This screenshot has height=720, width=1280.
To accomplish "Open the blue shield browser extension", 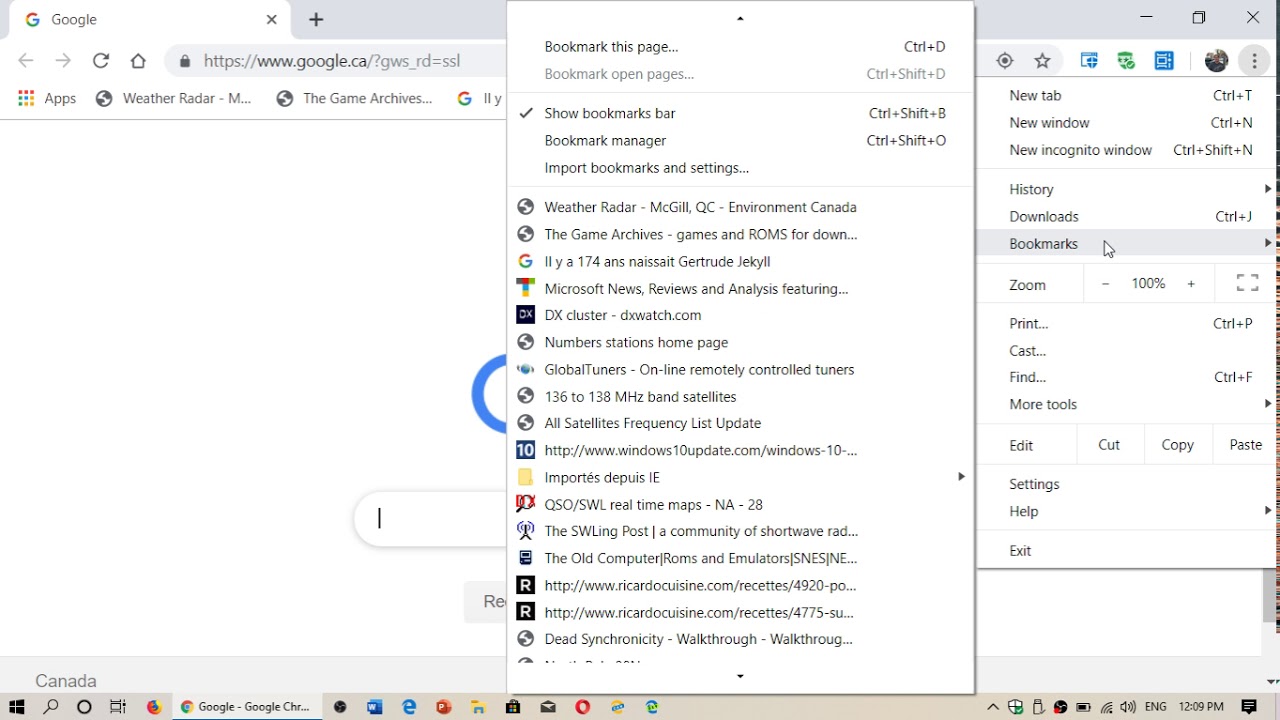I will click(1089, 61).
